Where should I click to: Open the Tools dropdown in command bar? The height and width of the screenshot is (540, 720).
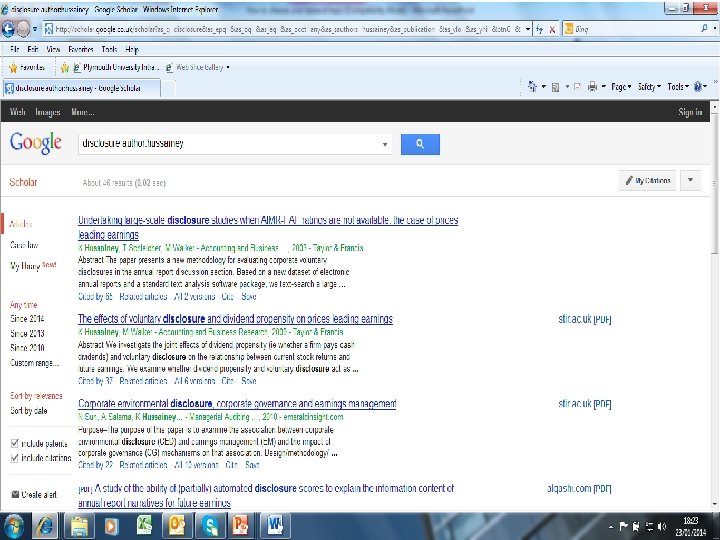click(678, 86)
